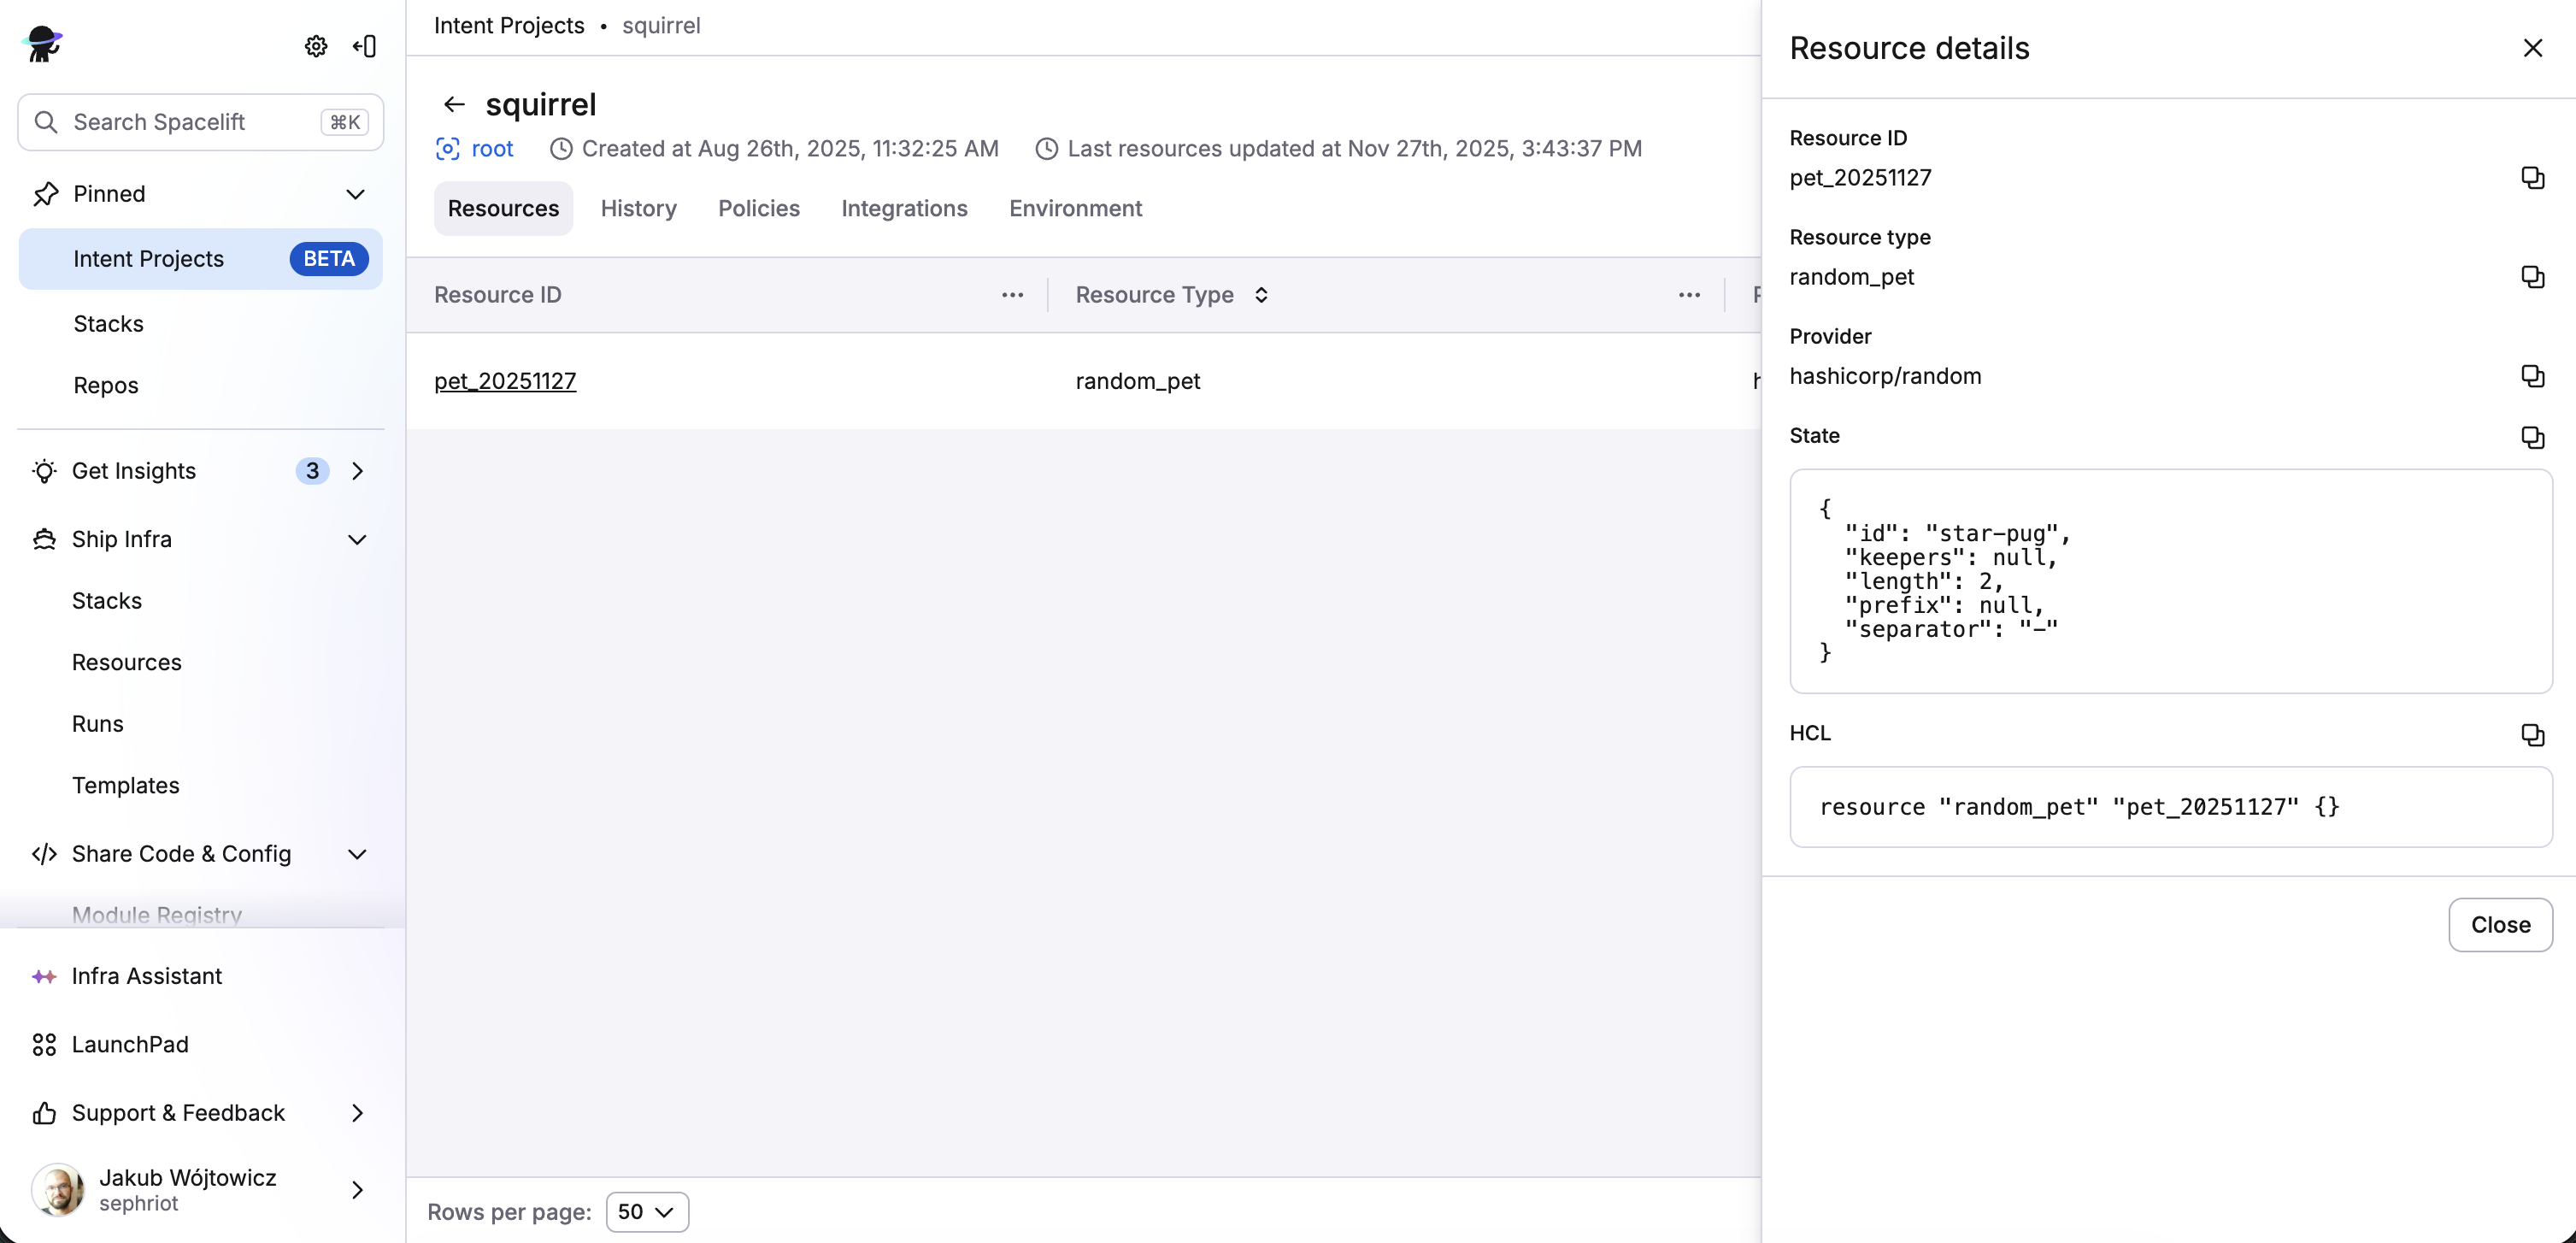The width and height of the screenshot is (2576, 1243).
Task: Copy the State JSON contents
Action: (x=2533, y=438)
